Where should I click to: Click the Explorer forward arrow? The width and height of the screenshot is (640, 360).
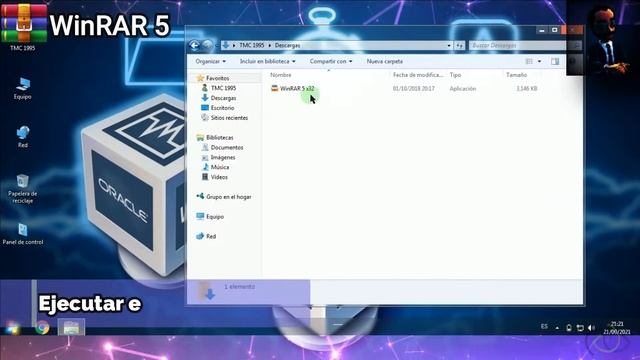(x=207, y=45)
